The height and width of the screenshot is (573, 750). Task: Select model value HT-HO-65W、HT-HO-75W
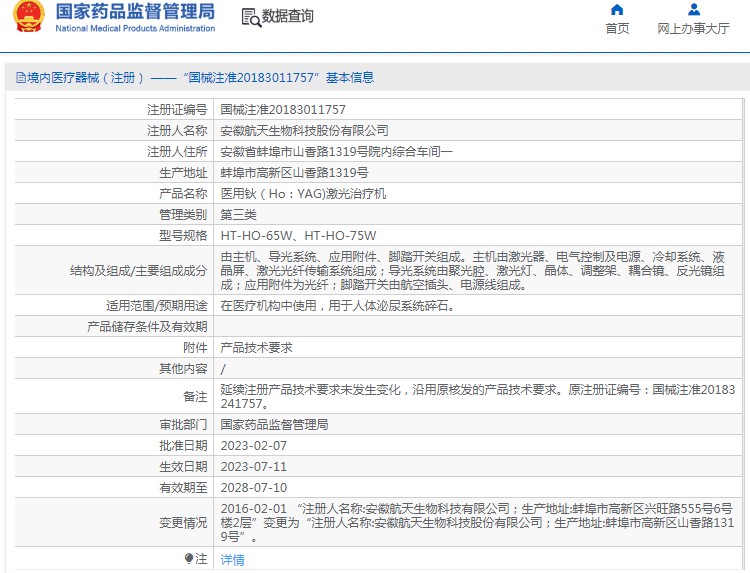[x=298, y=236]
